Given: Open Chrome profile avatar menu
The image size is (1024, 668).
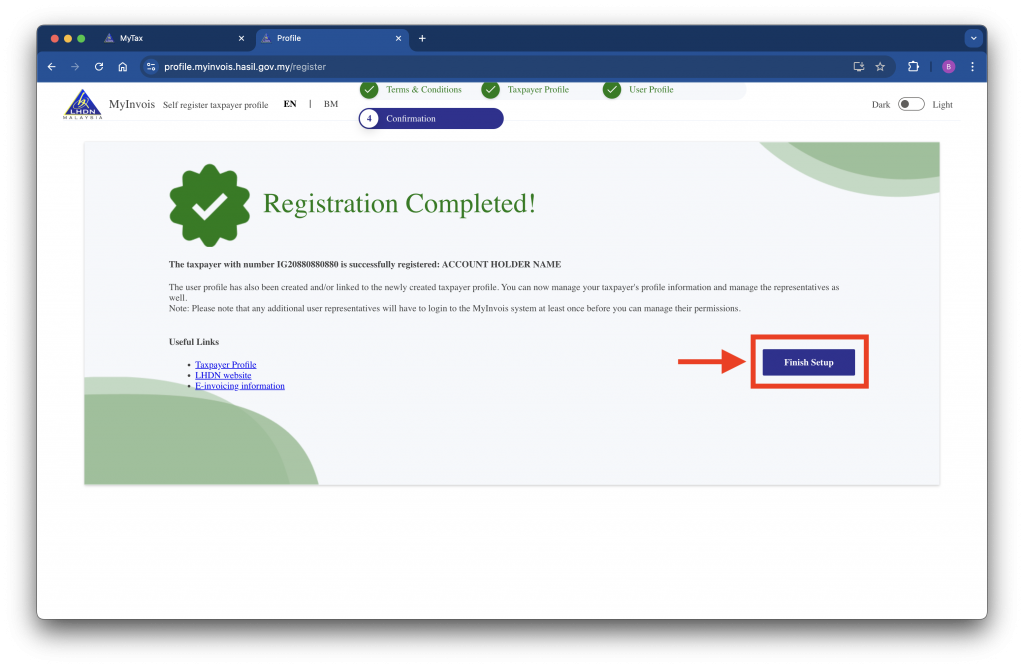Looking at the screenshot, I should coord(948,67).
